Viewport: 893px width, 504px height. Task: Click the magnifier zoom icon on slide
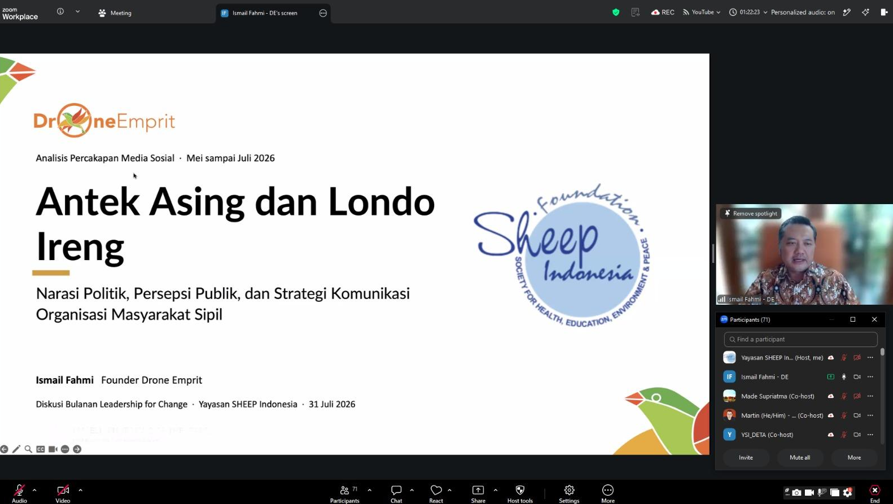(28, 449)
